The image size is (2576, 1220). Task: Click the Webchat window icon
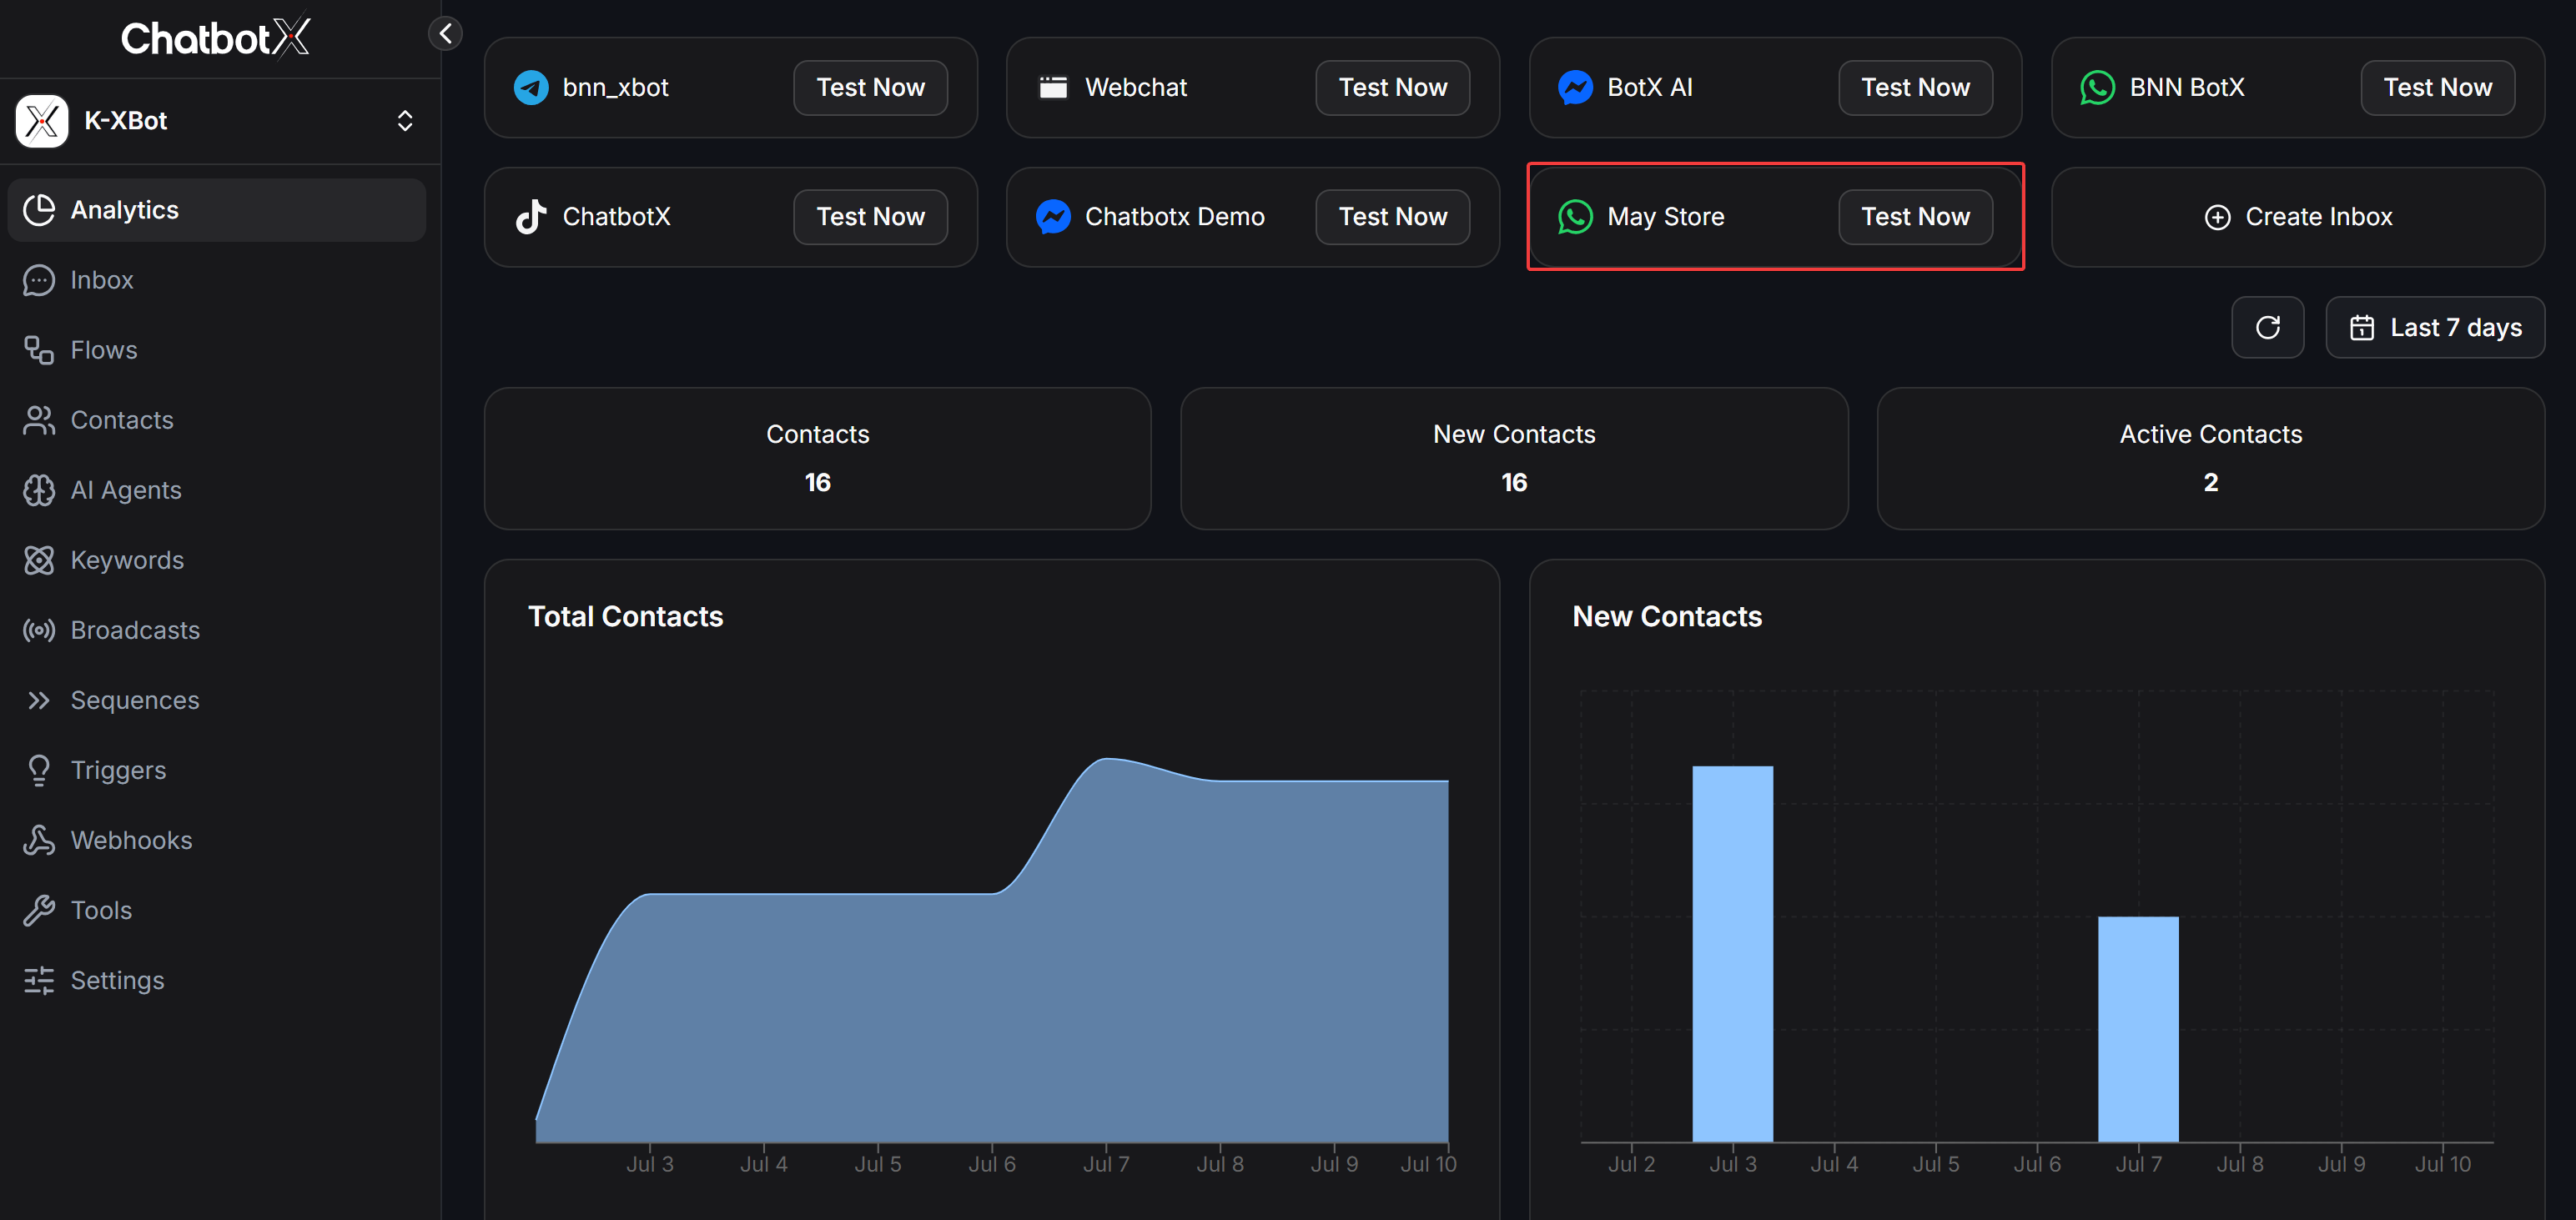click(1053, 88)
